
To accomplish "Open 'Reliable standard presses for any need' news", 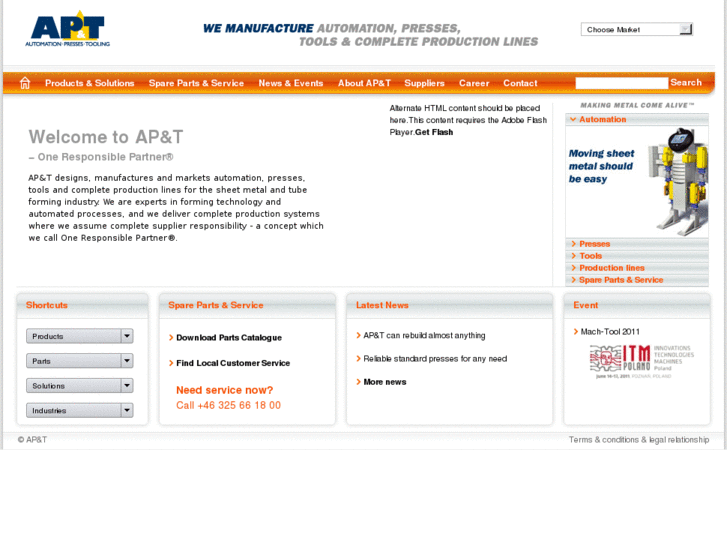I will click(435, 359).
